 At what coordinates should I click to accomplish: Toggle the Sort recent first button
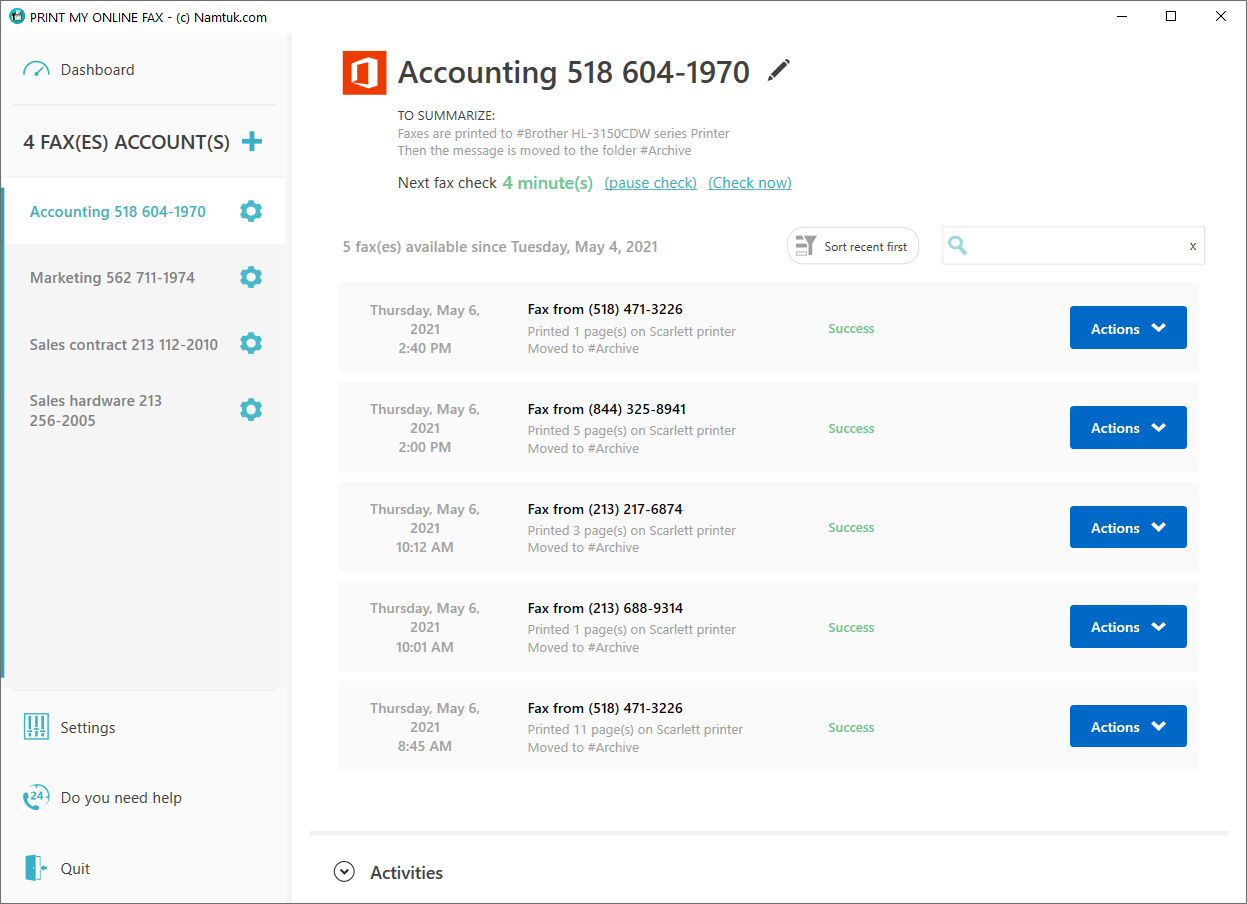coord(853,246)
